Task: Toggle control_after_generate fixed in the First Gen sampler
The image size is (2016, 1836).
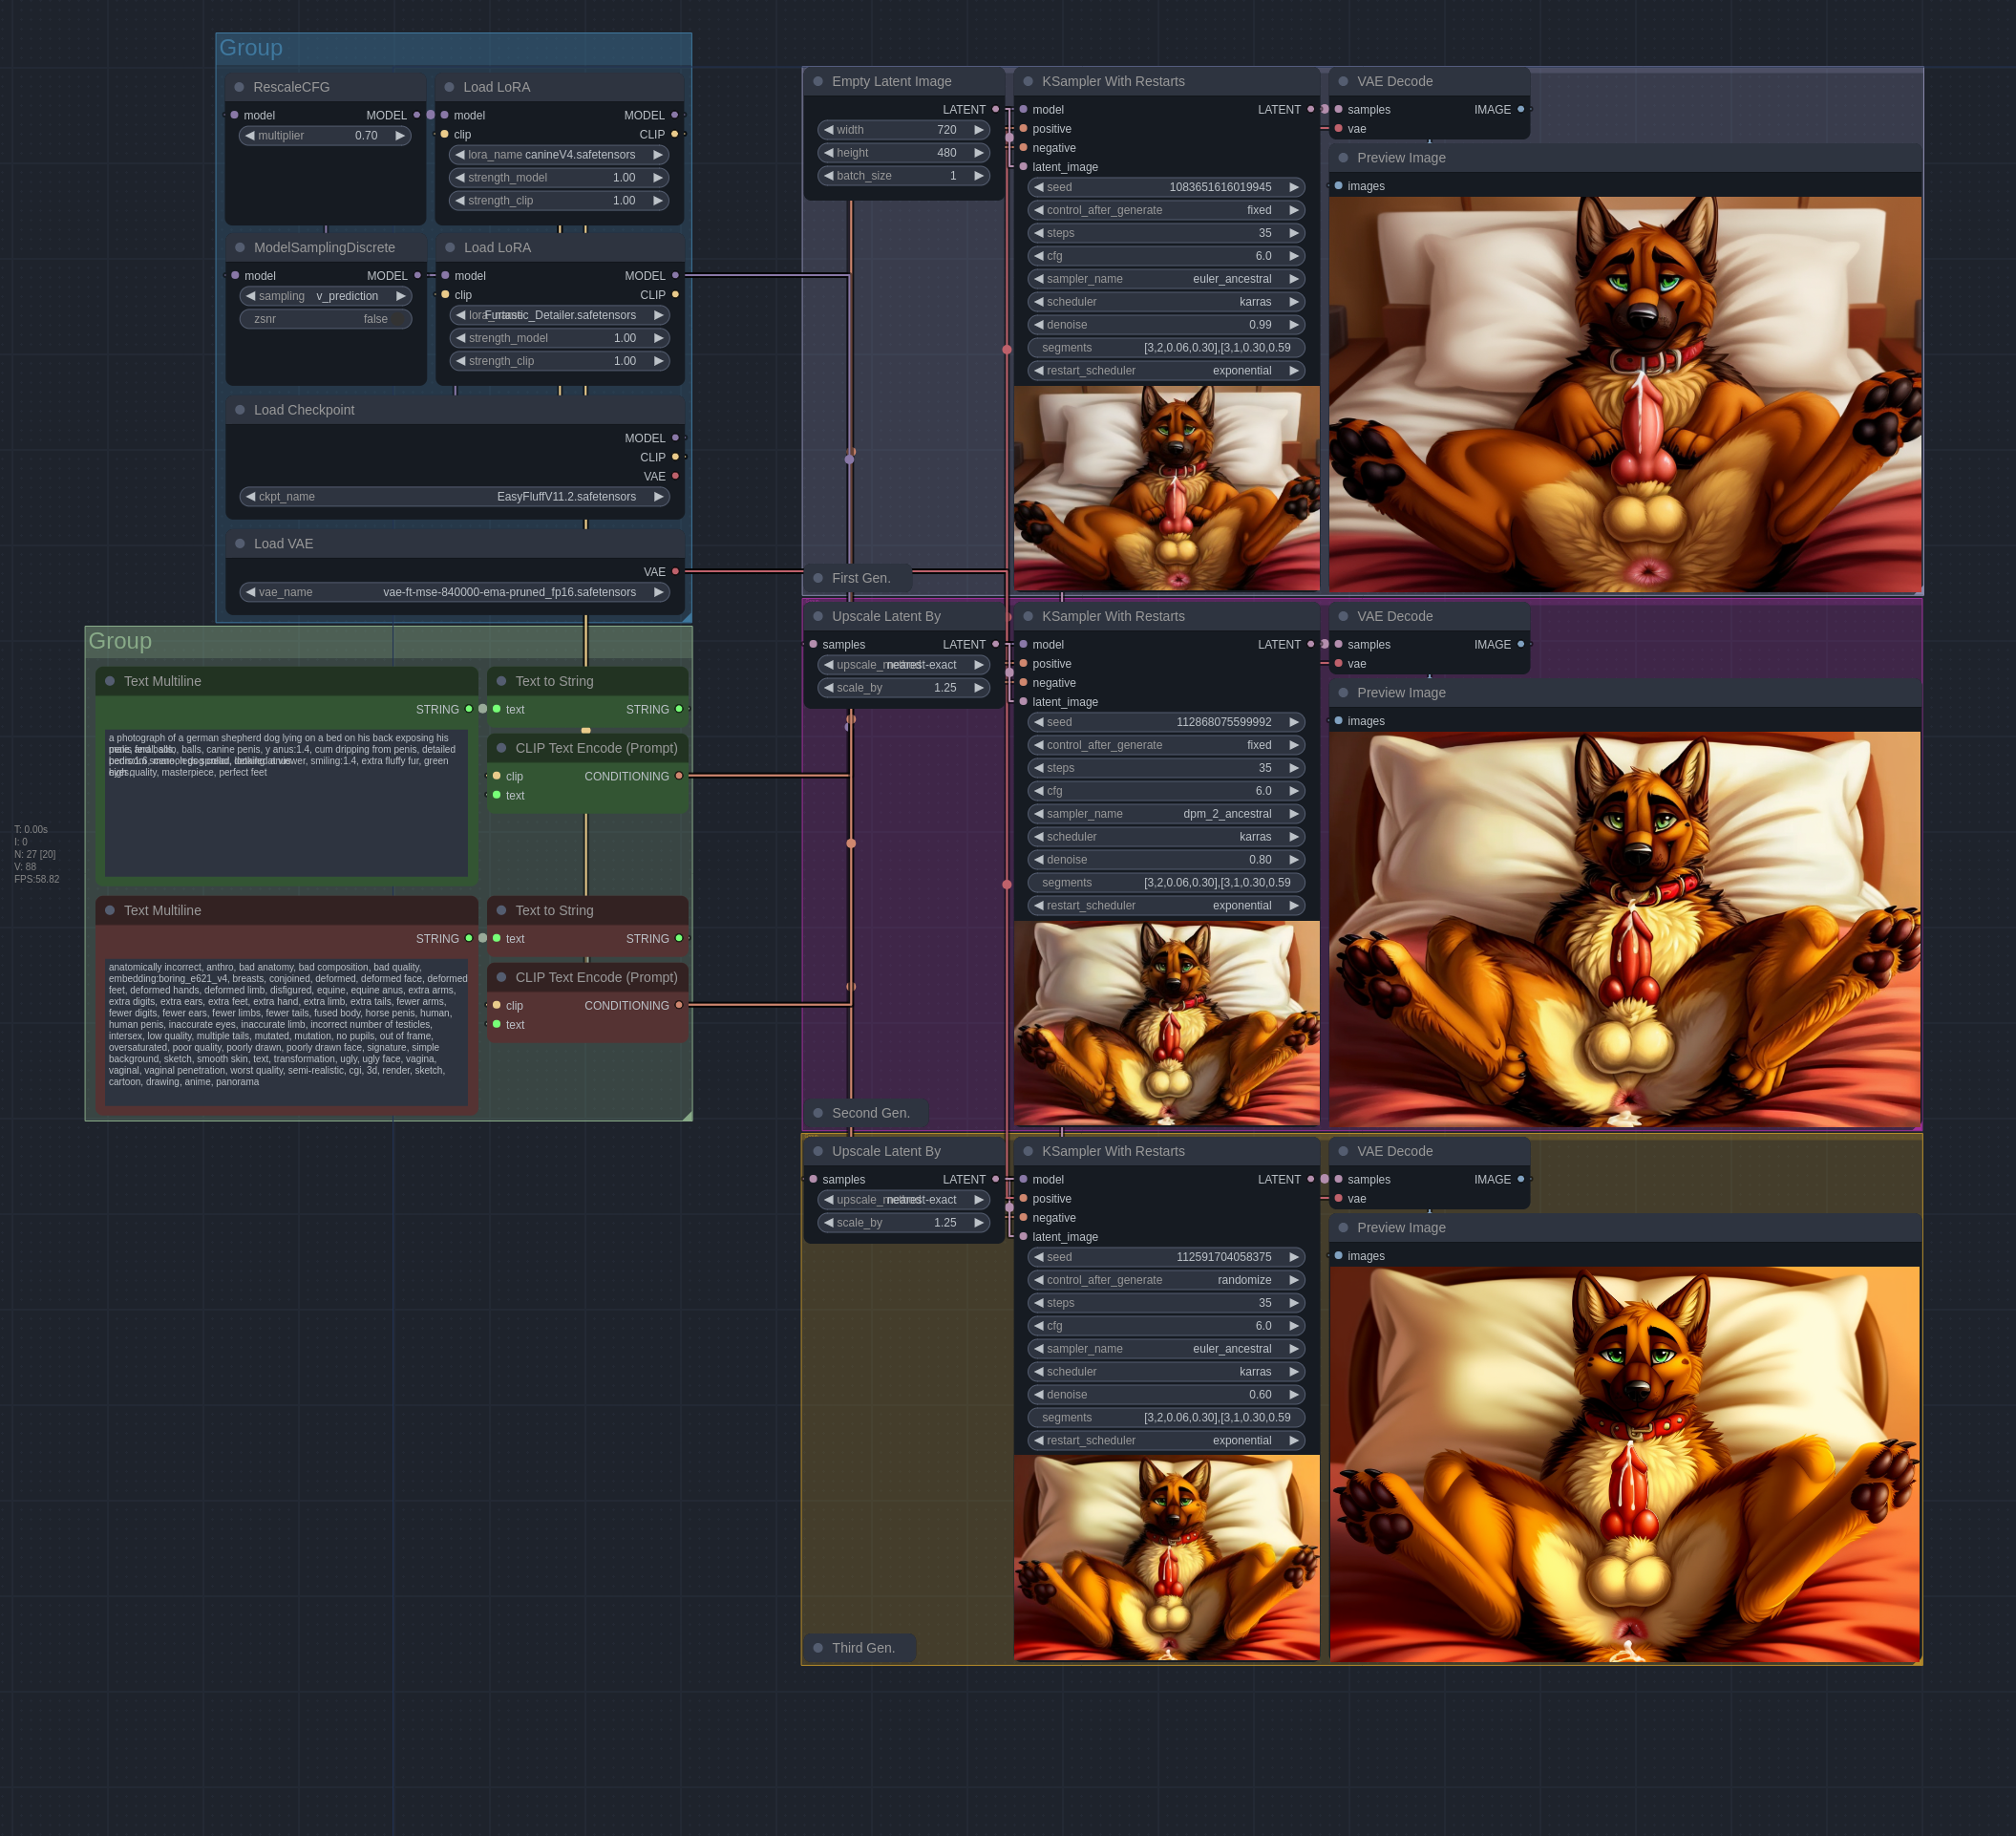Action: point(1165,210)
